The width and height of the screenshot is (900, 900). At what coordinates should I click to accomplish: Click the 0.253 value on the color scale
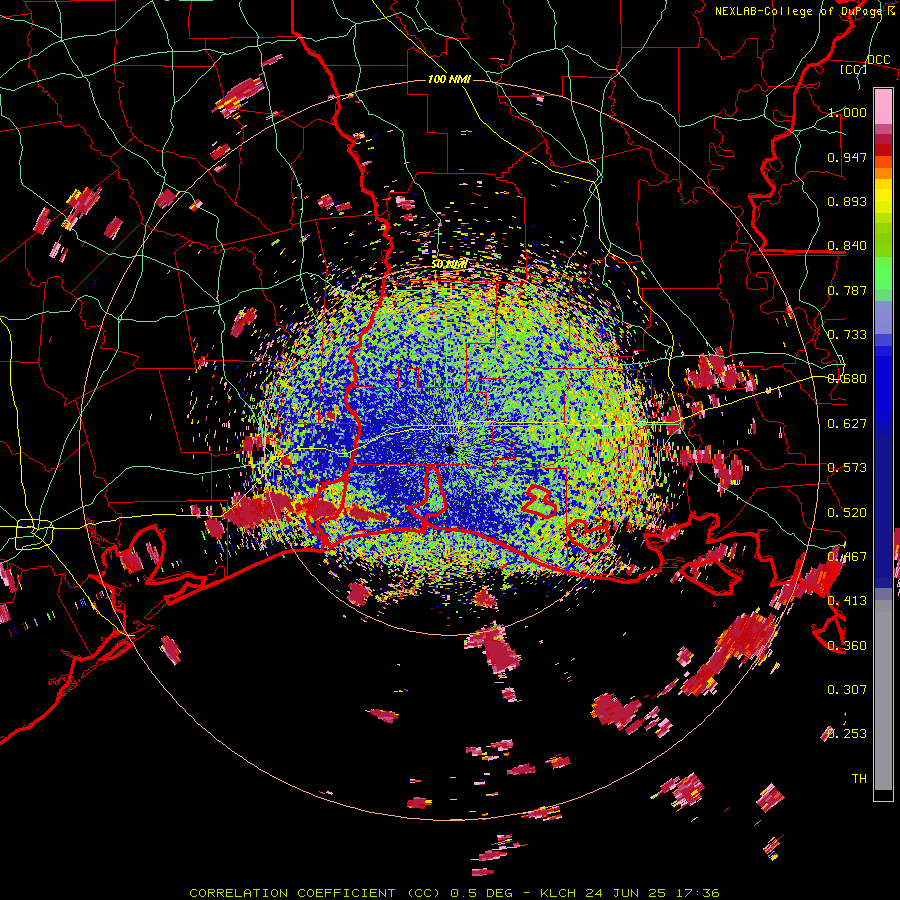tap(847, 734)
